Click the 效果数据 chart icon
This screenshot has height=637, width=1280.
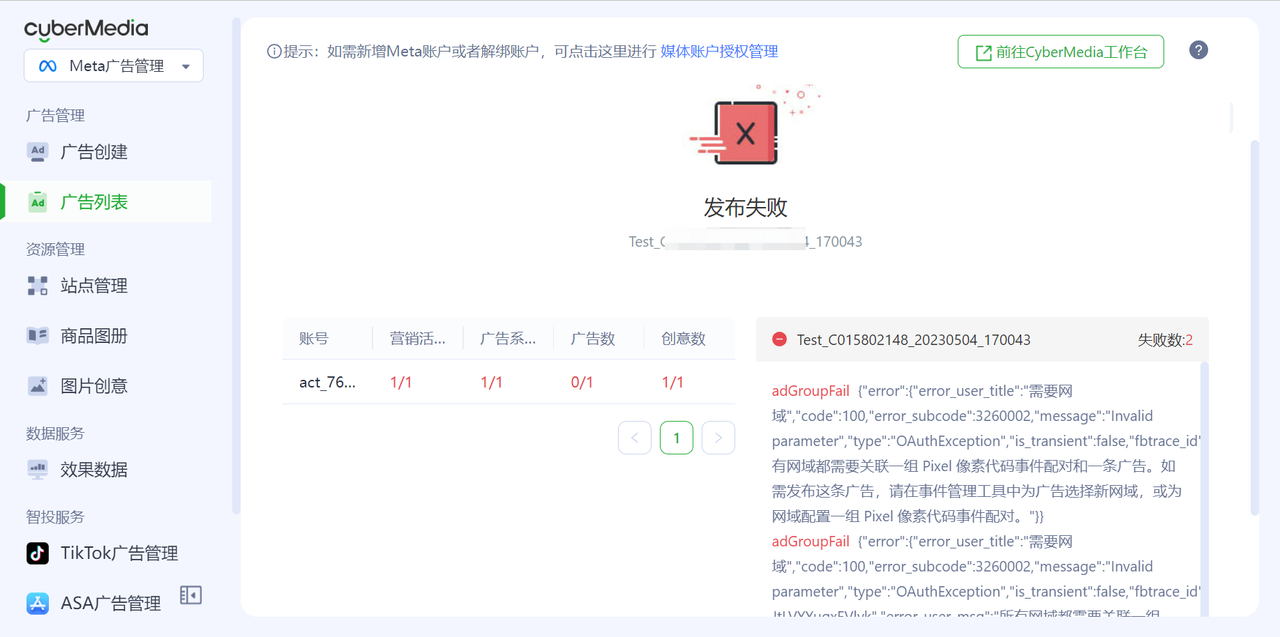[38, 469]
